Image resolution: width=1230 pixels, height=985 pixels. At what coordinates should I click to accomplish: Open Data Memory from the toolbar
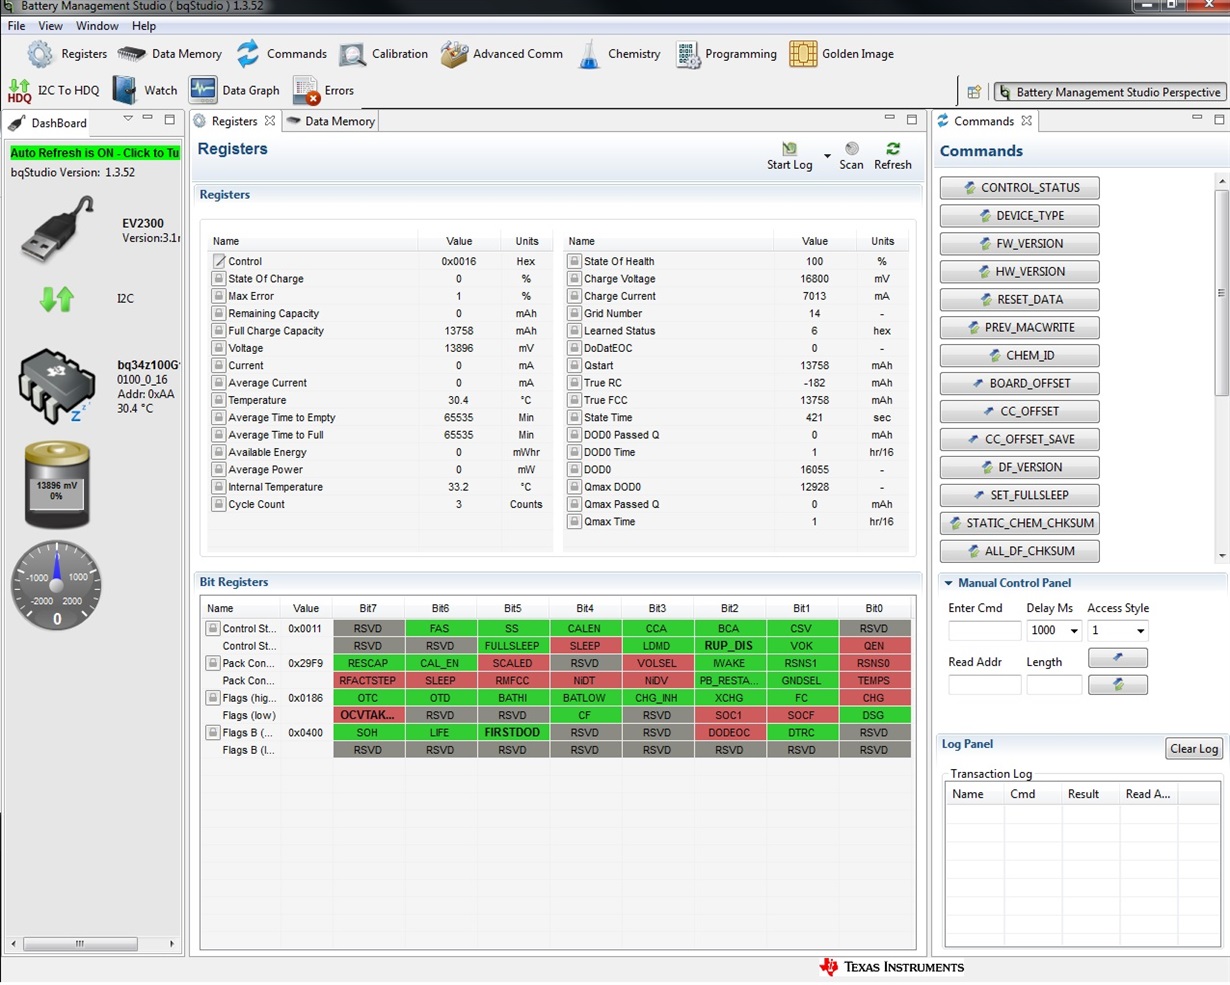(170, 54)
